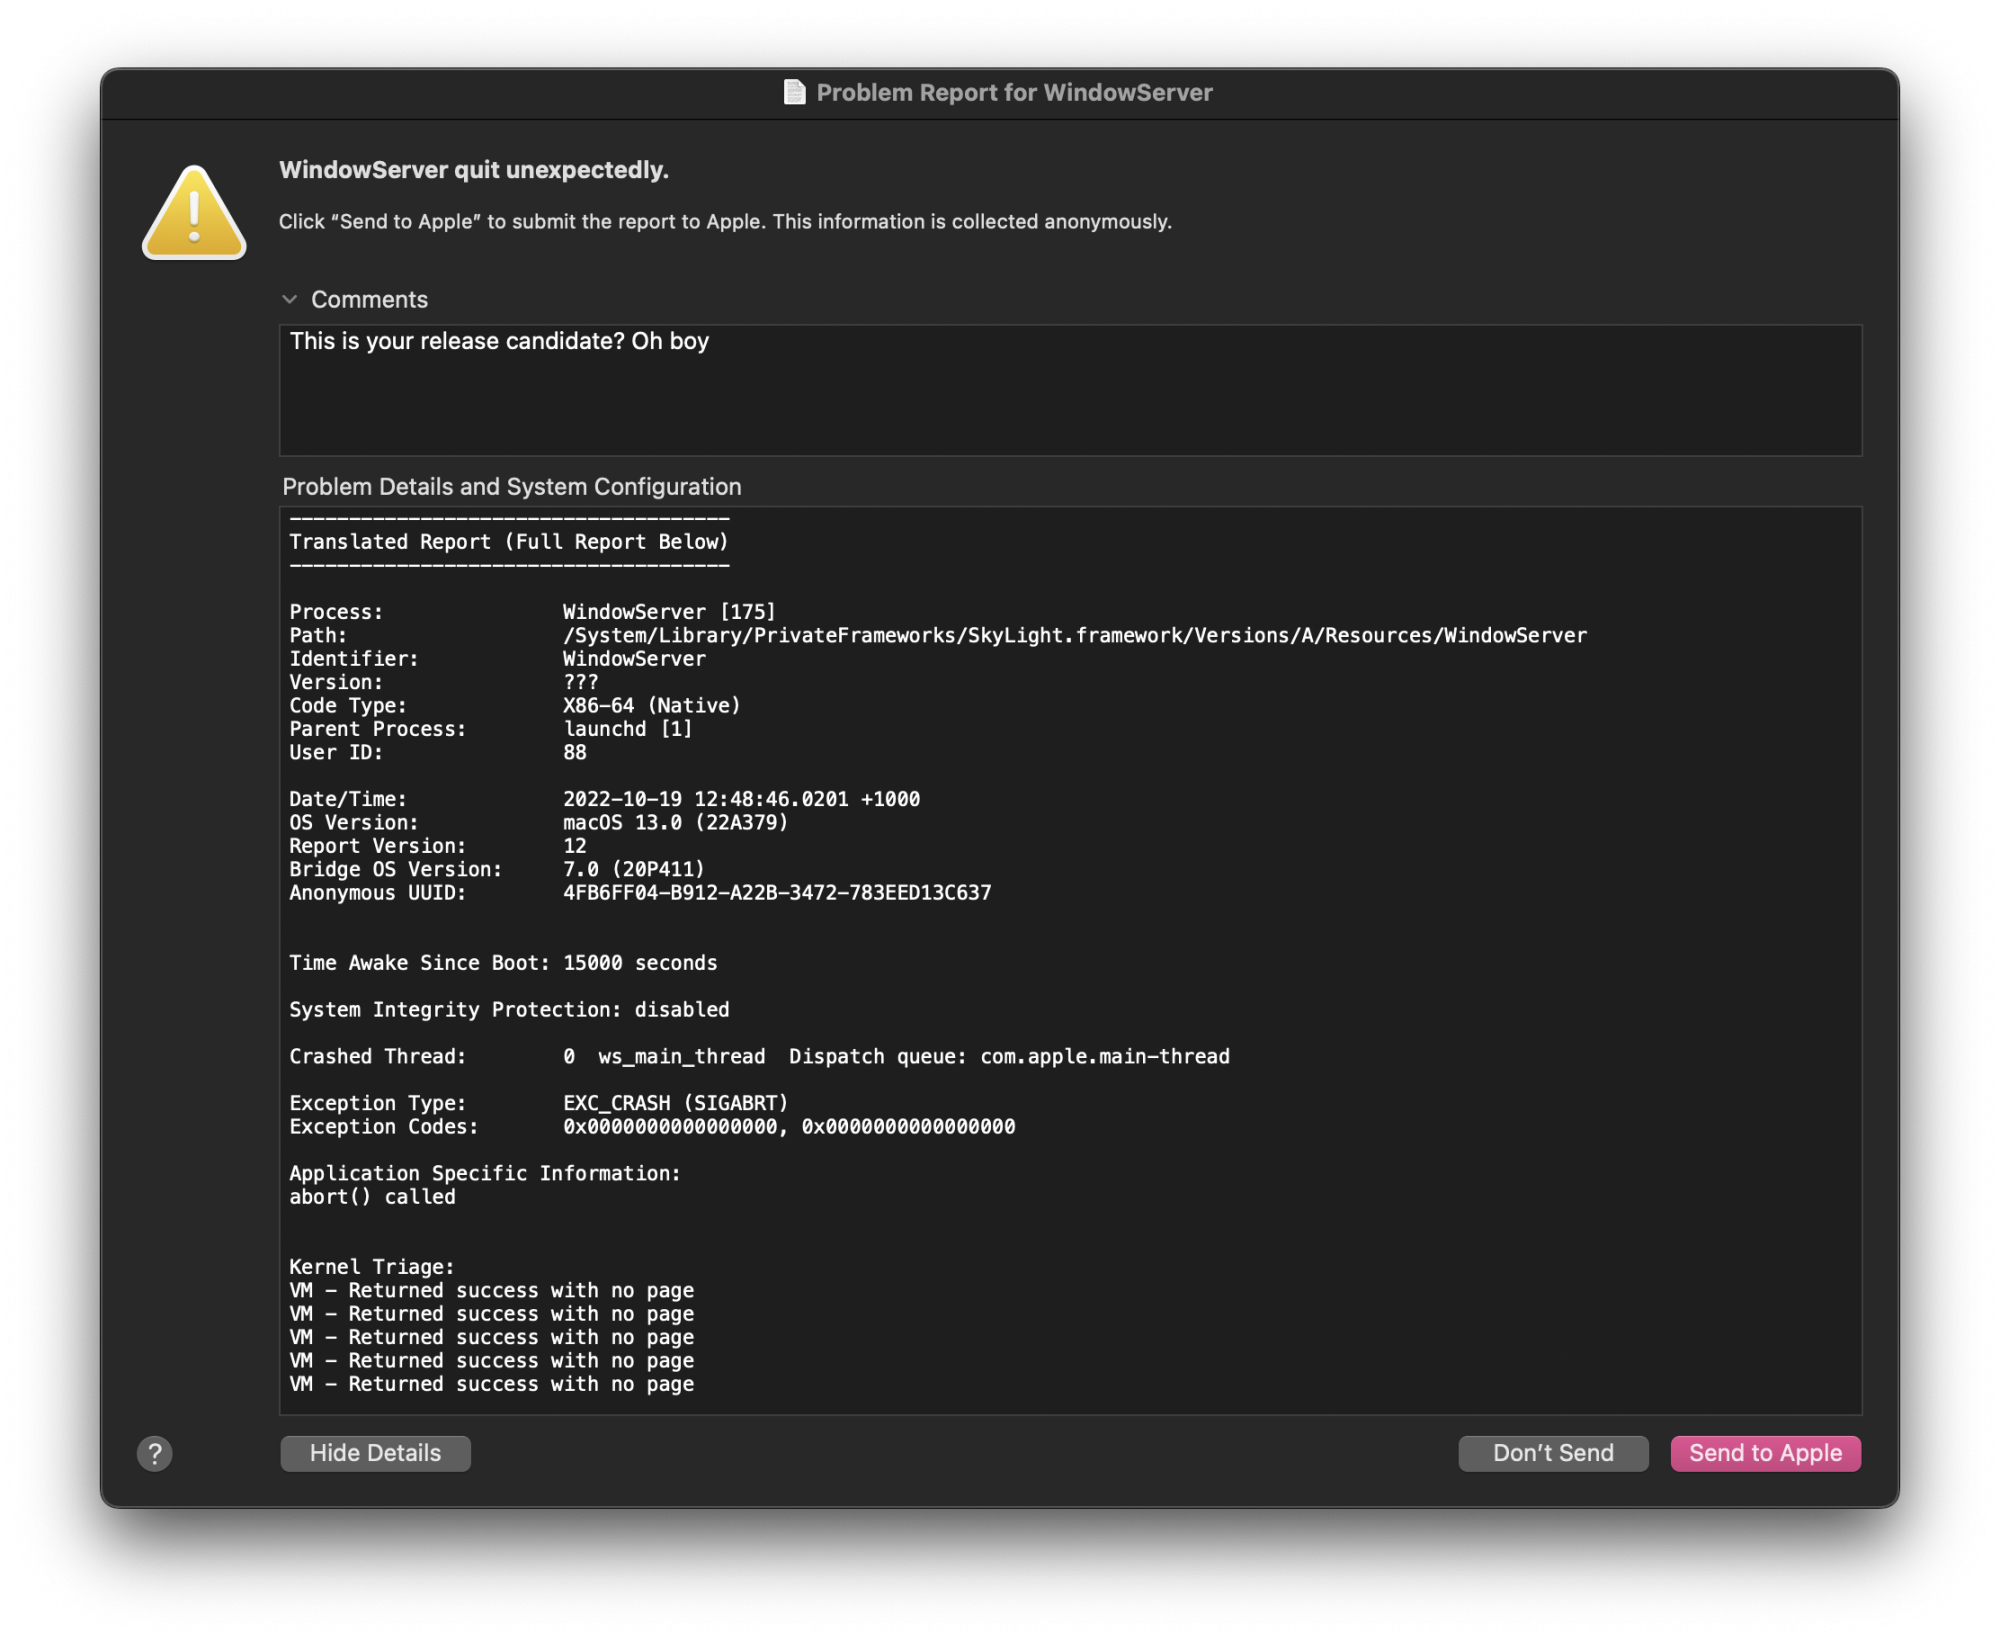Click the 'WindowServer quit unexpectedly' heading

click(474, 170)
